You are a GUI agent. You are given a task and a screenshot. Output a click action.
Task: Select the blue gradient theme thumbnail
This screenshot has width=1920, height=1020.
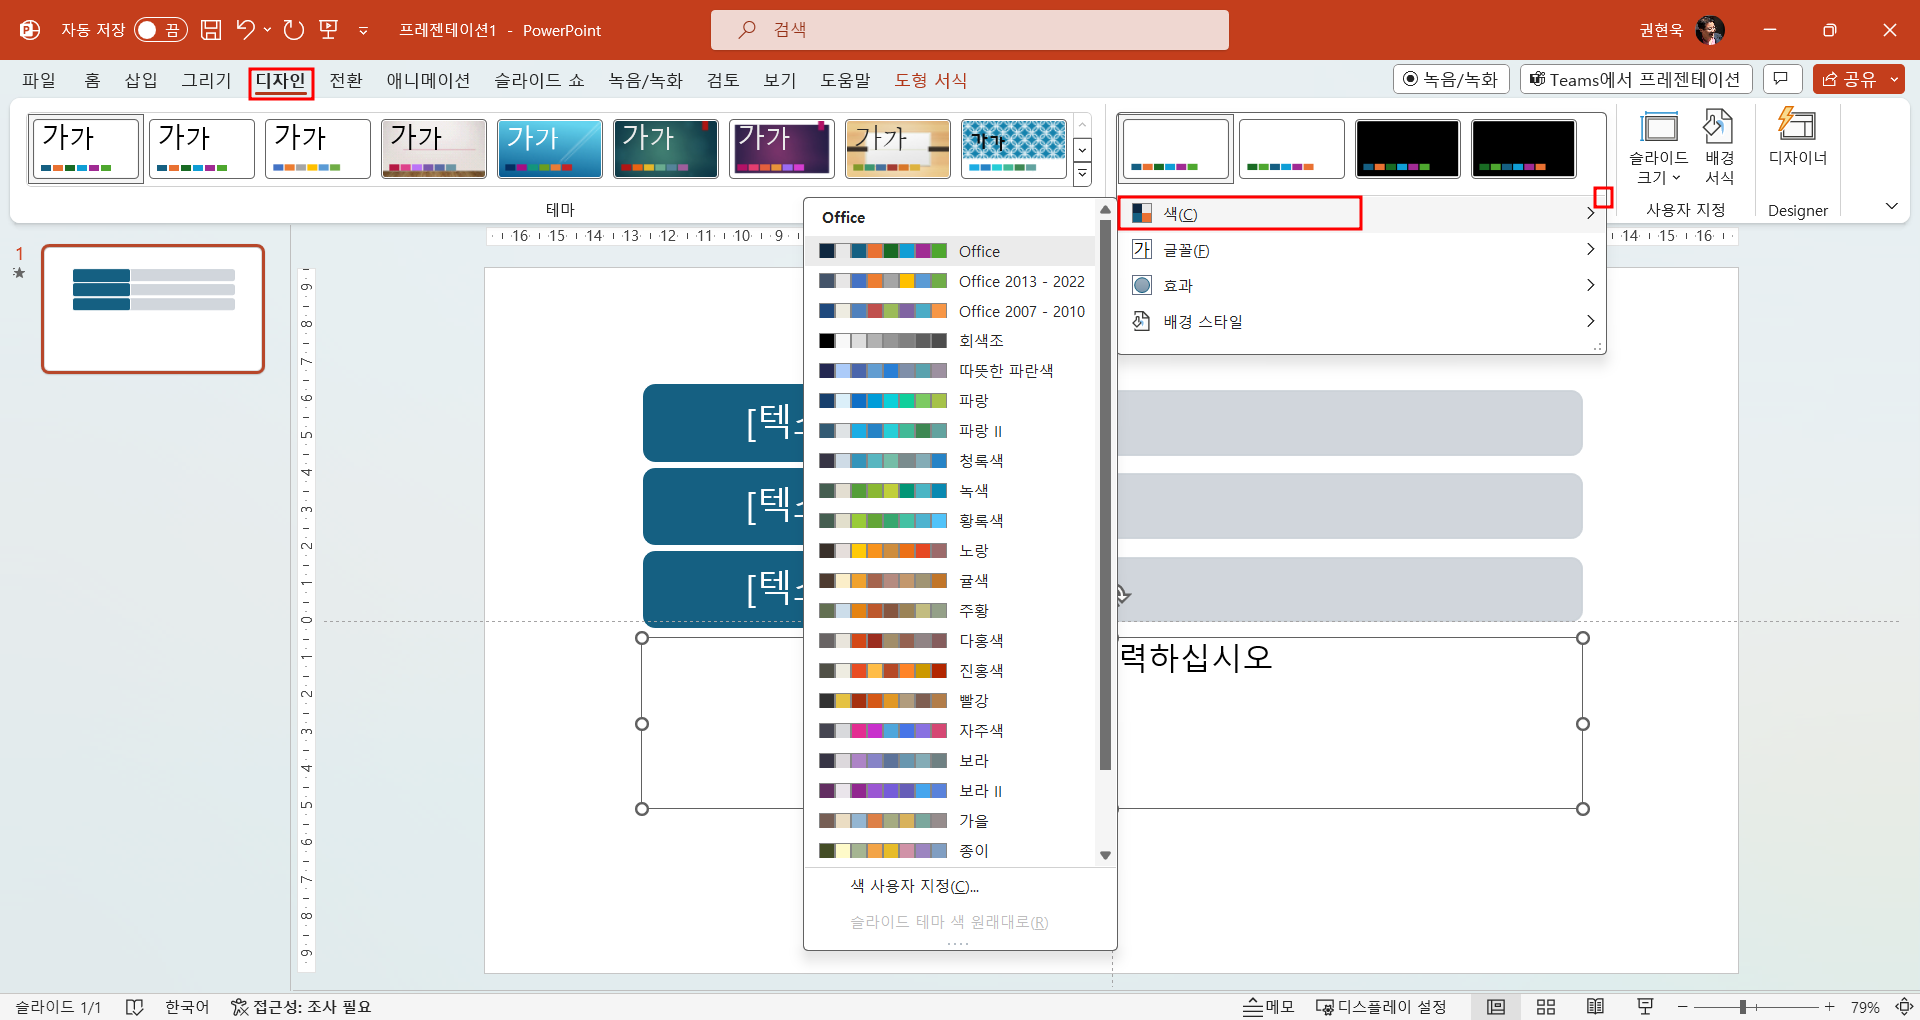coord(550,148)
